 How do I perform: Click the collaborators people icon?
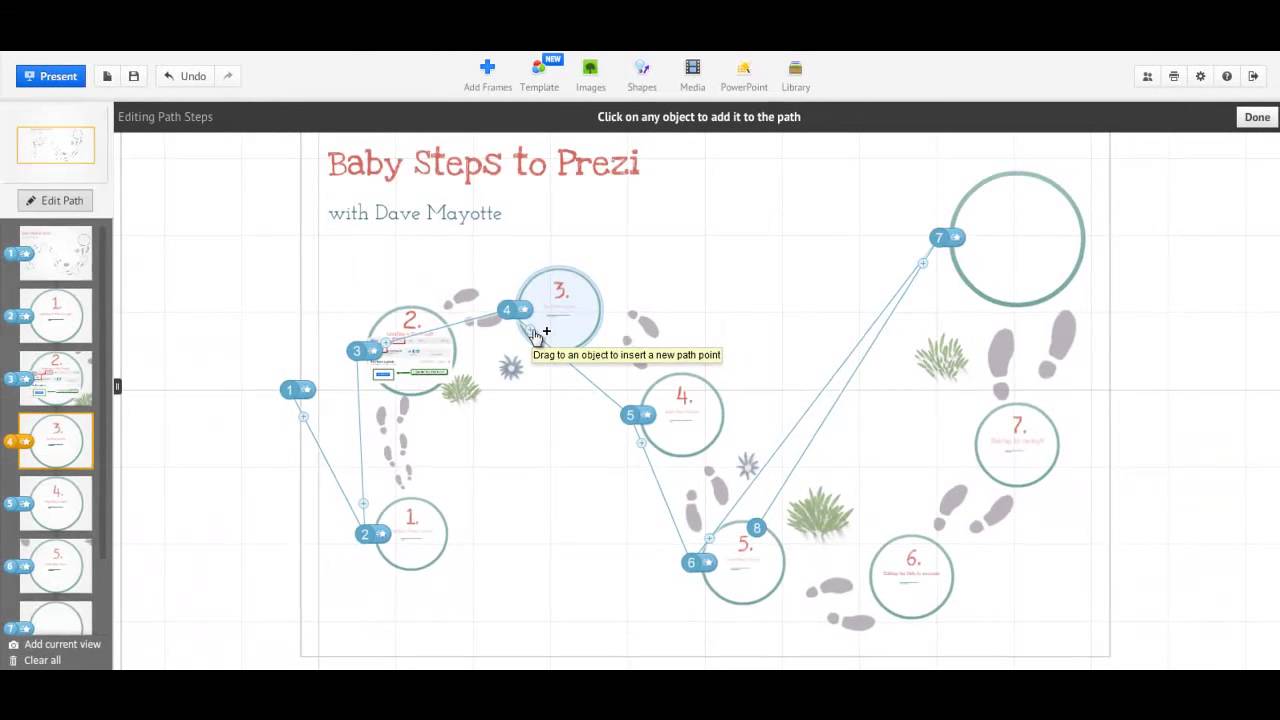tap(1148, 76)
